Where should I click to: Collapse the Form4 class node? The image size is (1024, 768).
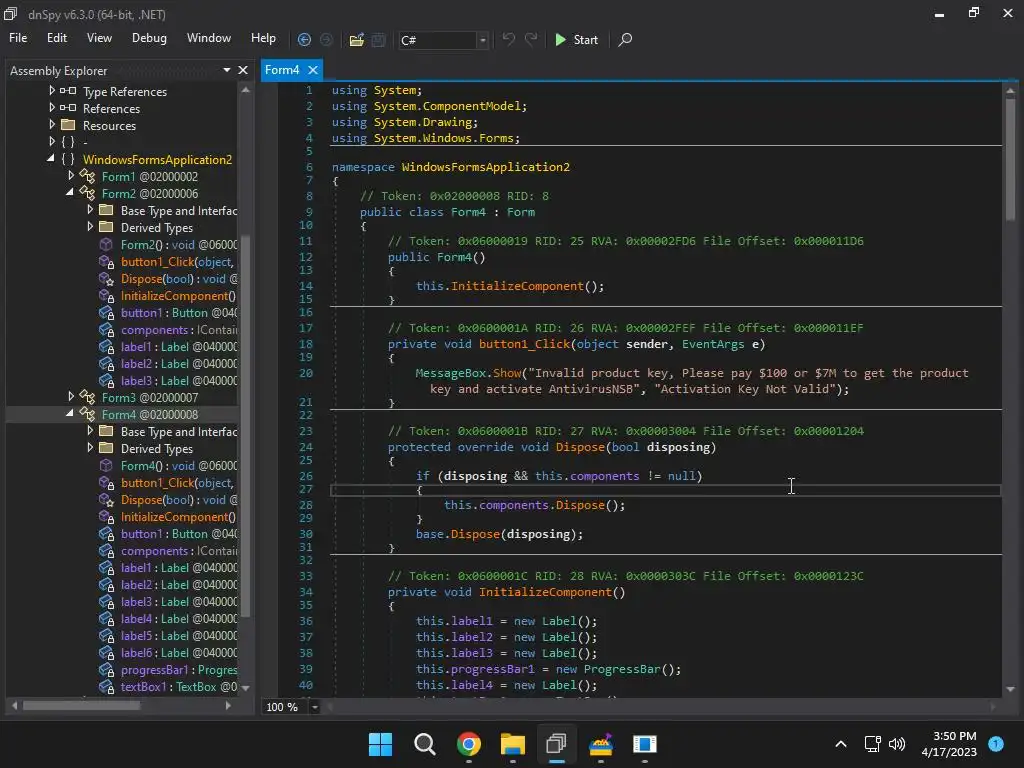point(70,413)
